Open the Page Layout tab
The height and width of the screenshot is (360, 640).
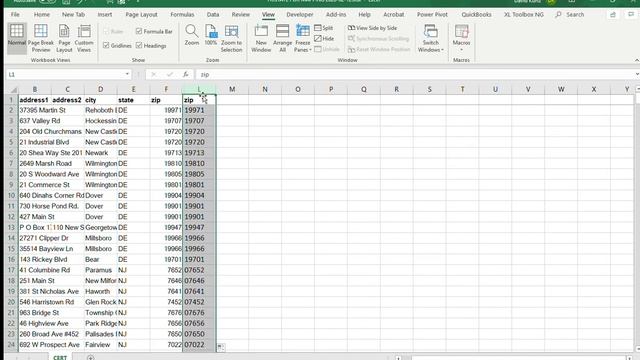(141, 14)
